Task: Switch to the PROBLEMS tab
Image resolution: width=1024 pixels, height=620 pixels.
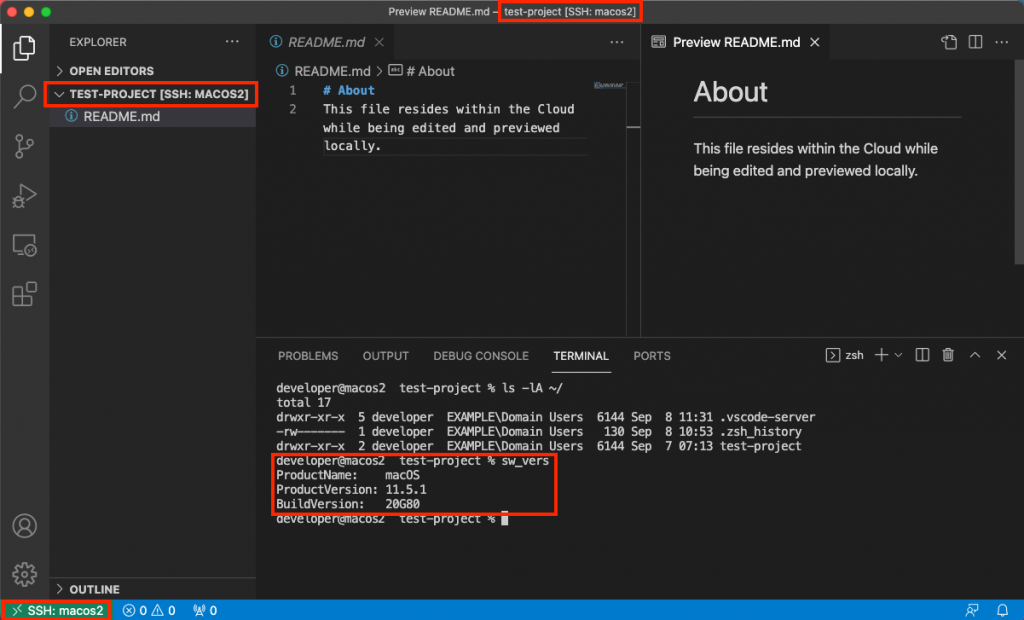Action: [x=307, y=355]
